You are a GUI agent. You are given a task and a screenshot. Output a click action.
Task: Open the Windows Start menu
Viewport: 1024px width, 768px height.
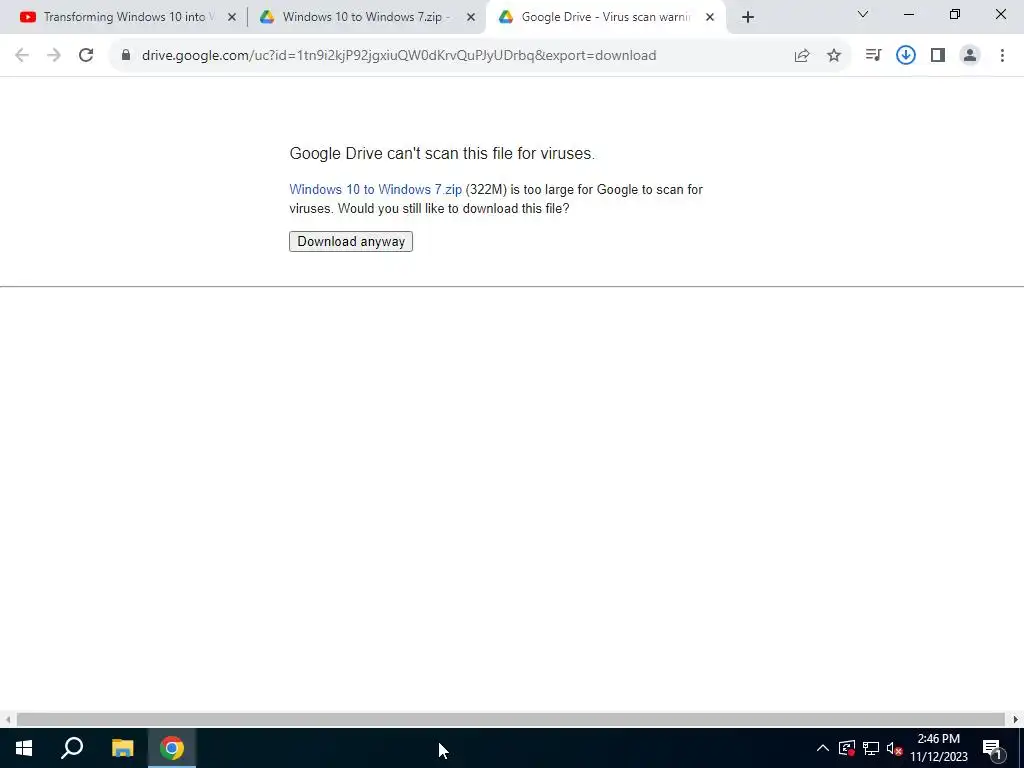tap(24, 748)
